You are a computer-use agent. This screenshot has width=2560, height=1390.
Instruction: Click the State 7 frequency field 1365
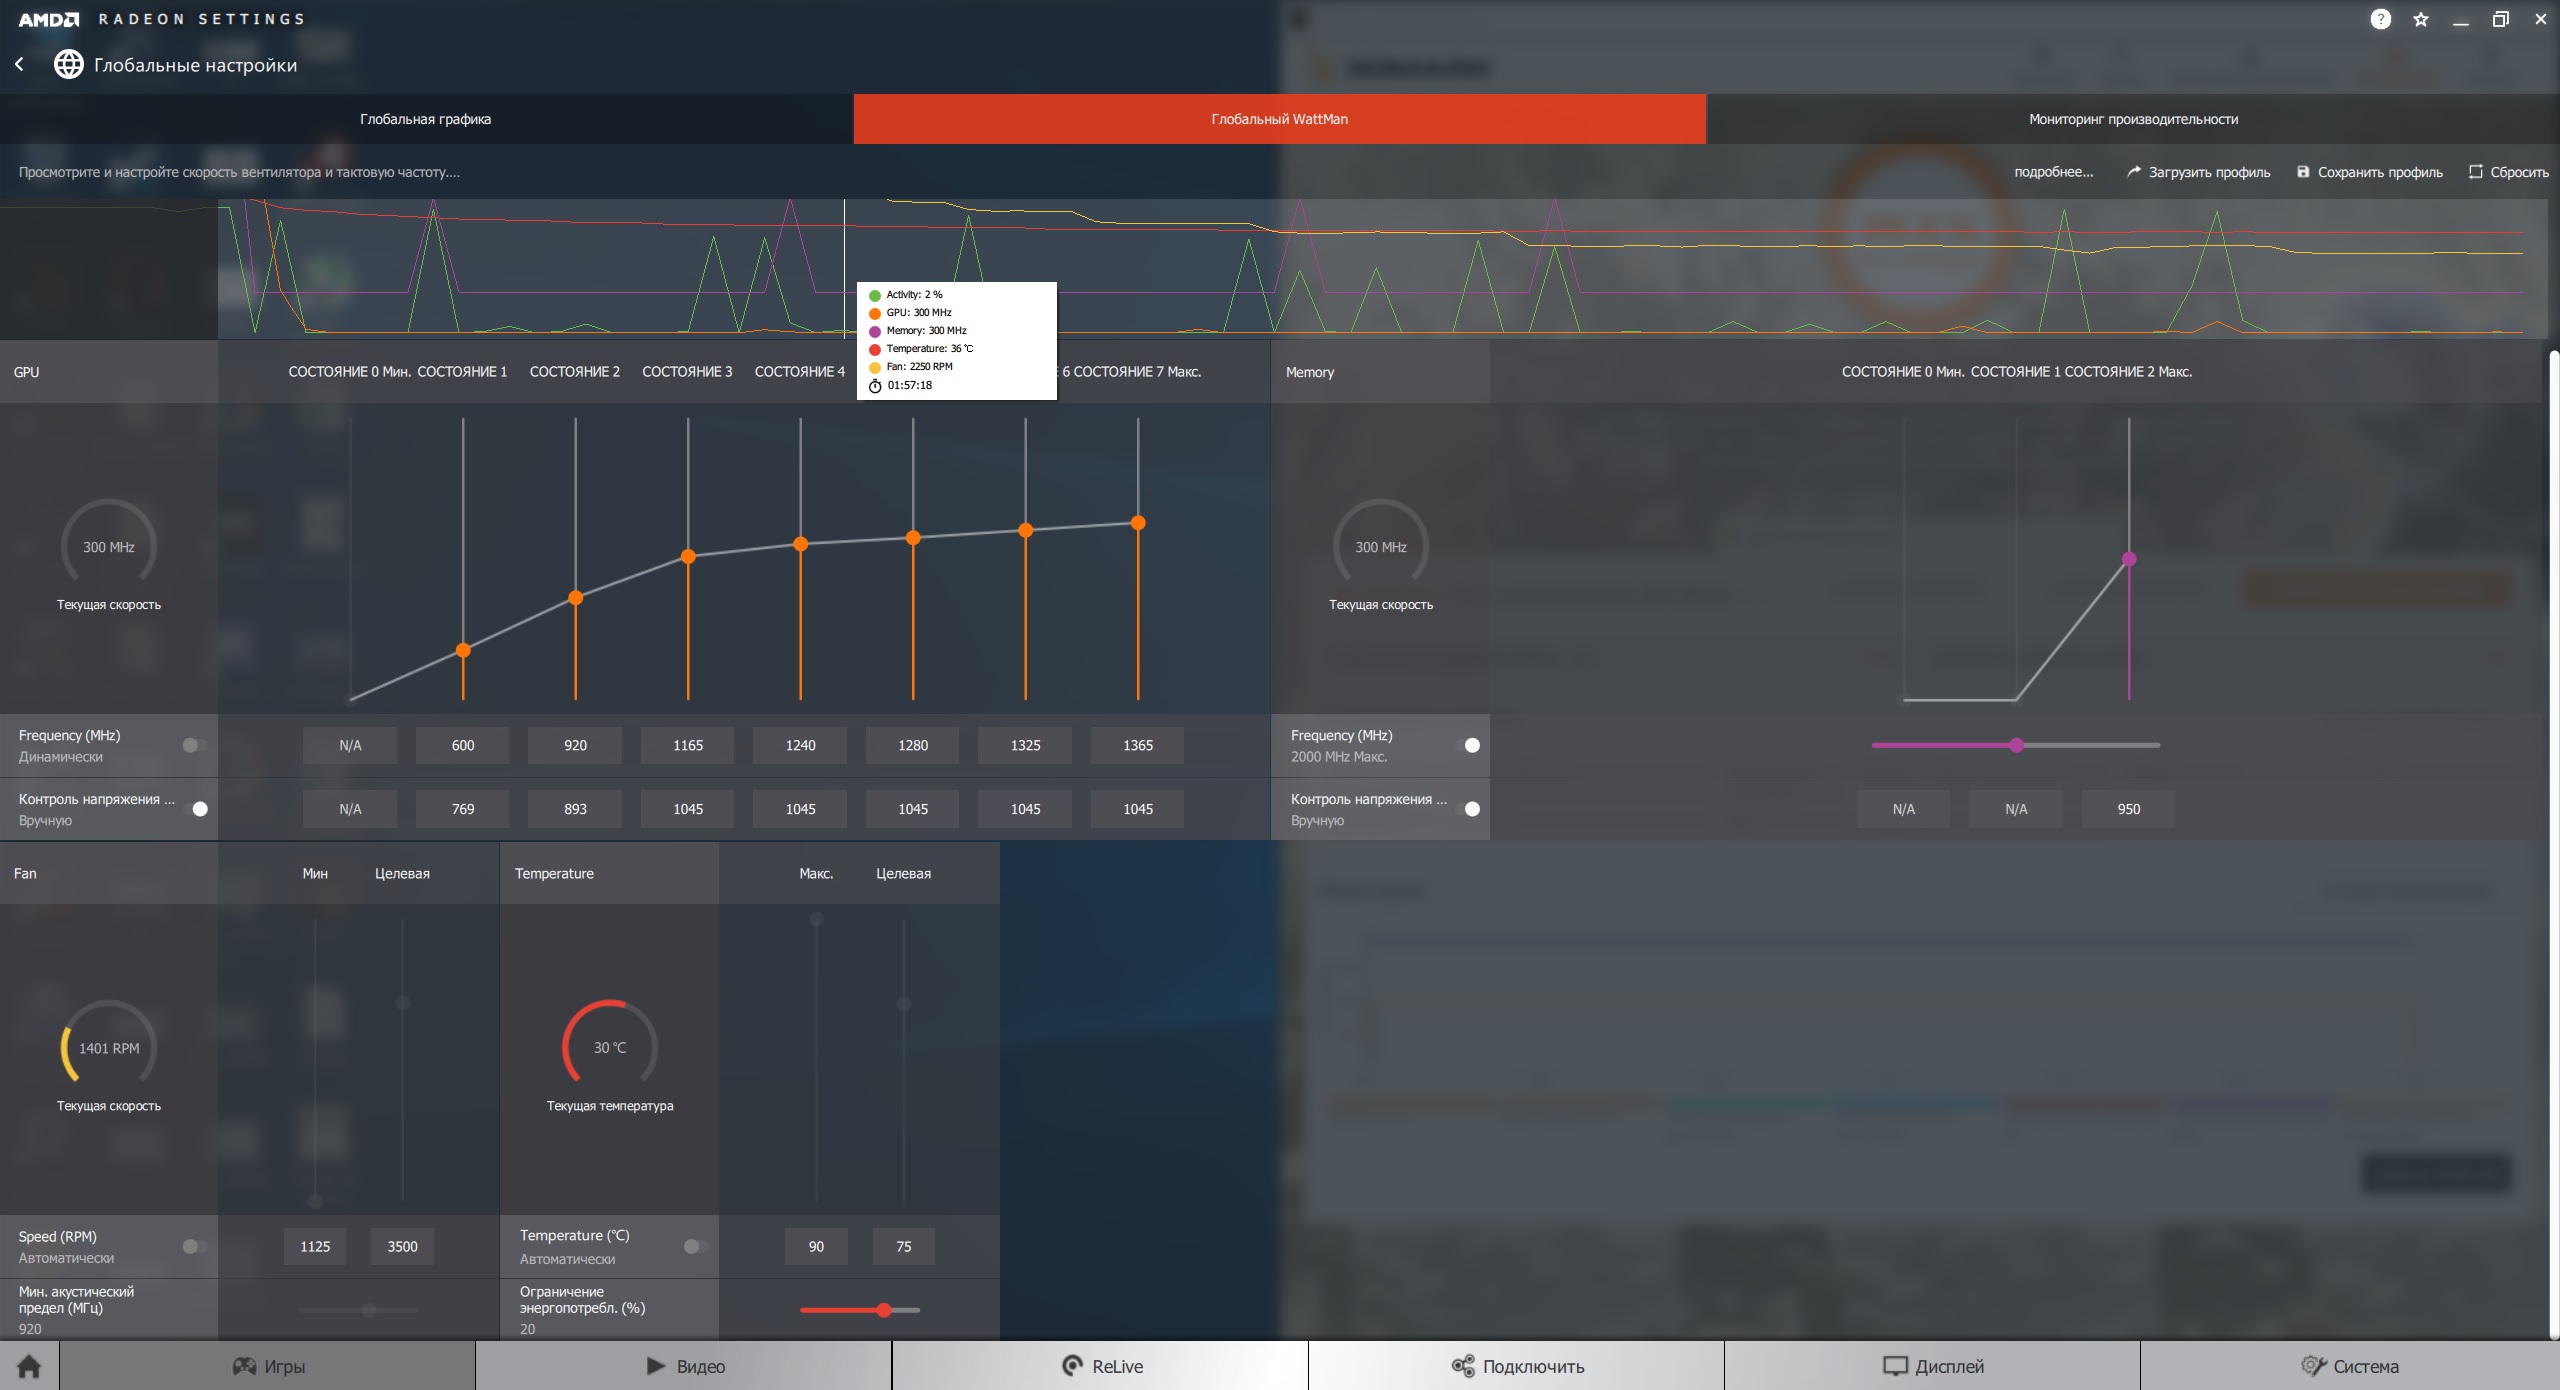tap(1137, 745)
